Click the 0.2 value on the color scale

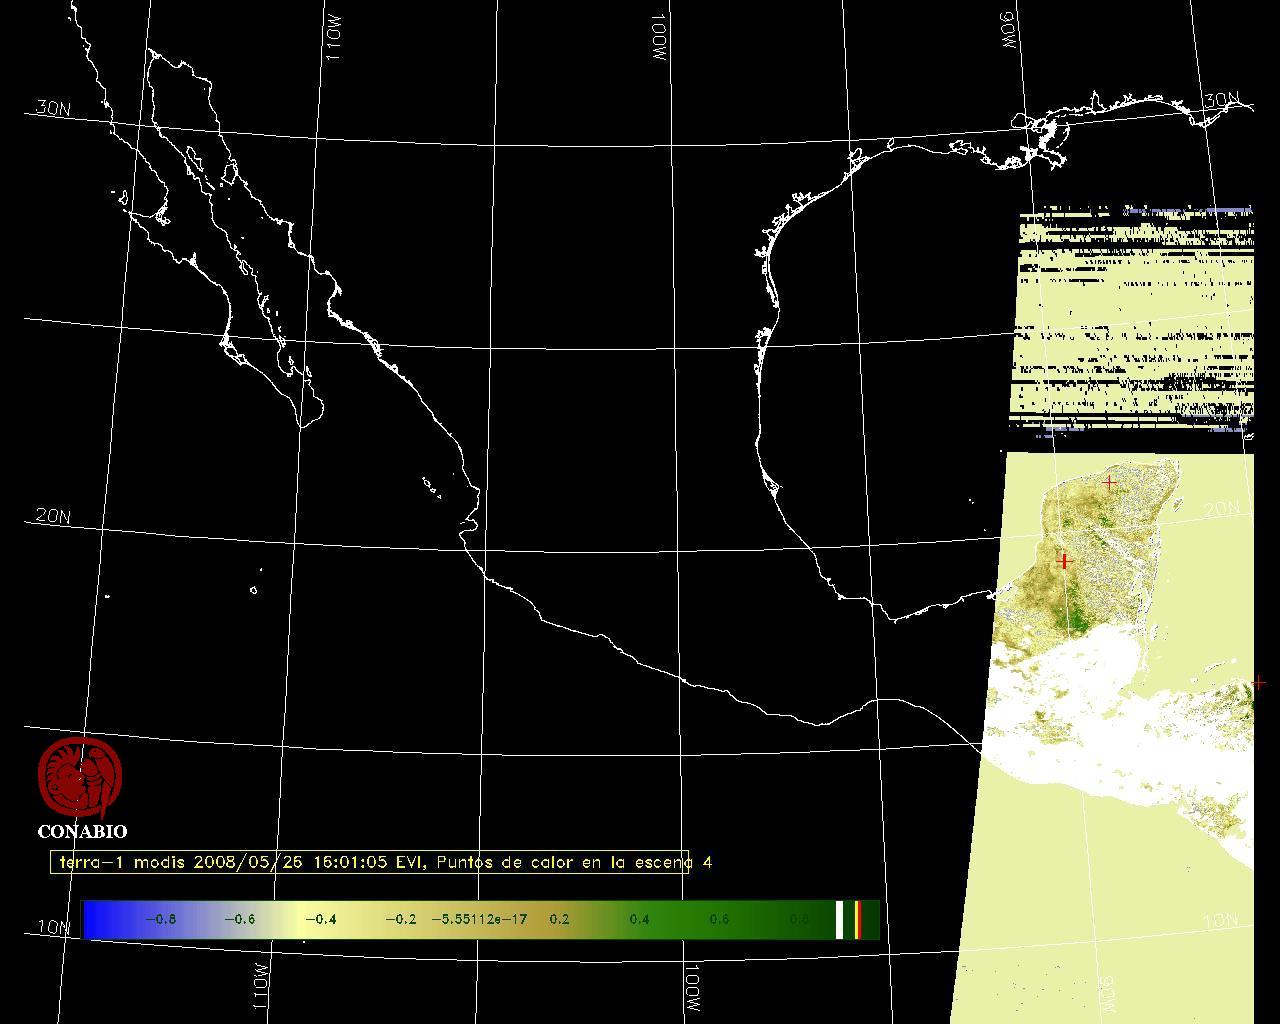(x=559, y=919)
